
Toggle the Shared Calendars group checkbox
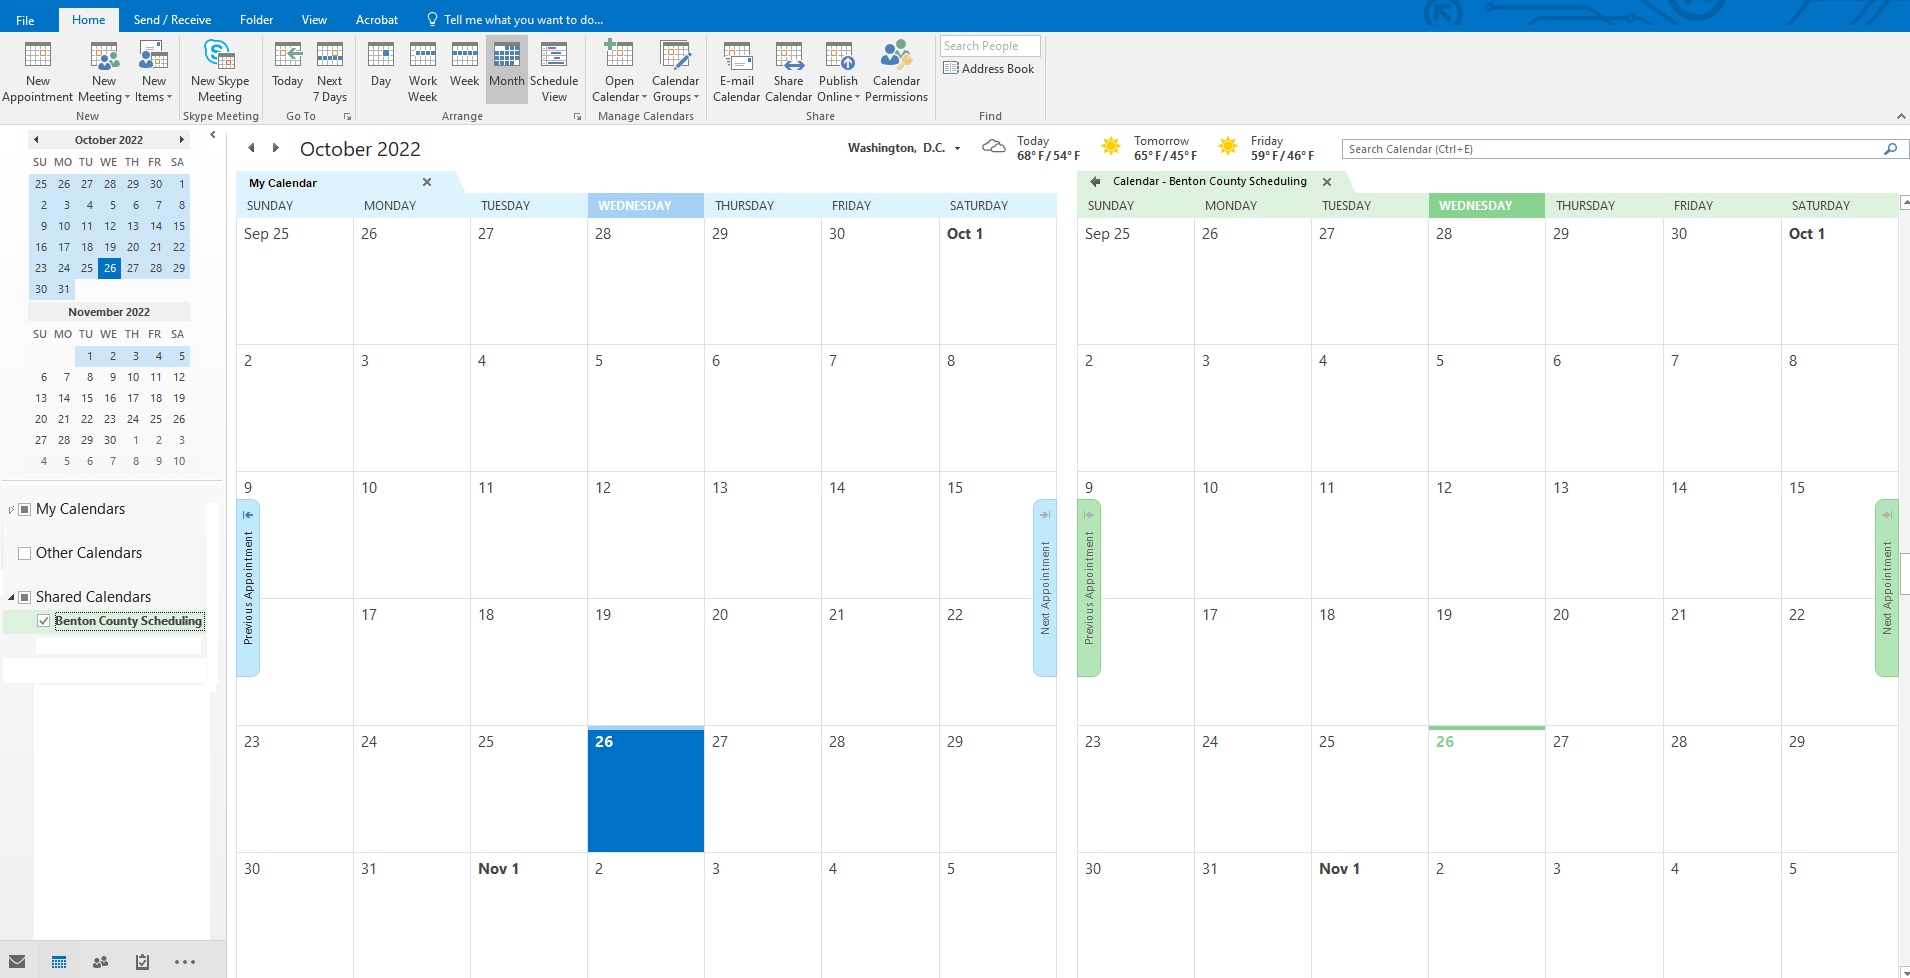(25, 597)
